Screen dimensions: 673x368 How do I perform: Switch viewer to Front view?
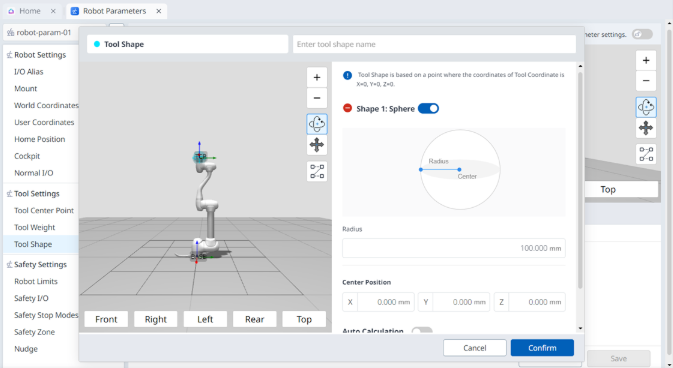pyautogui.click(x=106, y=319)
